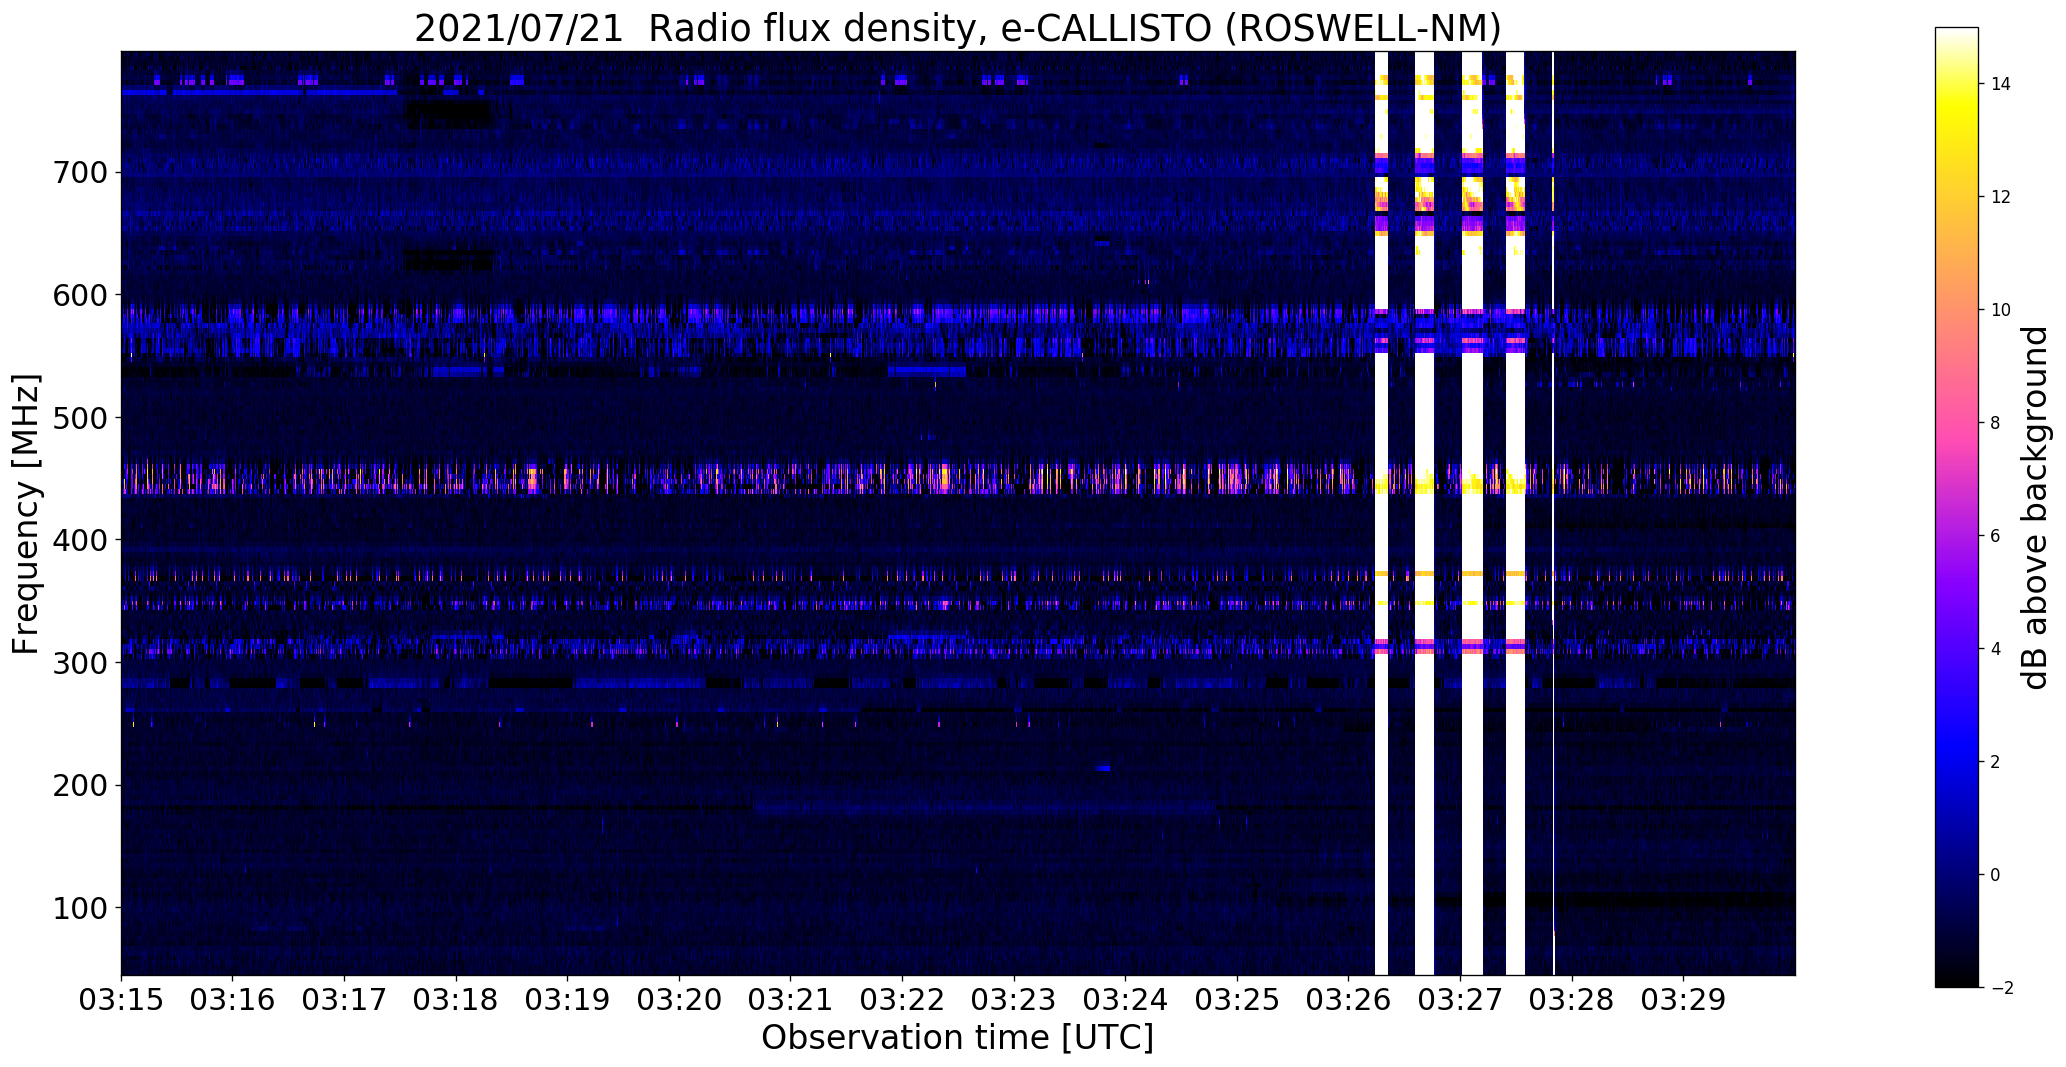The height and width of the screenshot is (1067, 2066).
Task: Click the 03:20 time tick label
Action: click(680, 1000)
